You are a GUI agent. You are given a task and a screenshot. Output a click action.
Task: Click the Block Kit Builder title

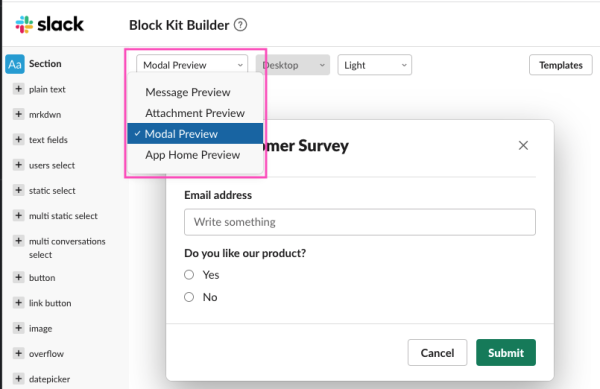pyautogui.click(x=179, y=25)
